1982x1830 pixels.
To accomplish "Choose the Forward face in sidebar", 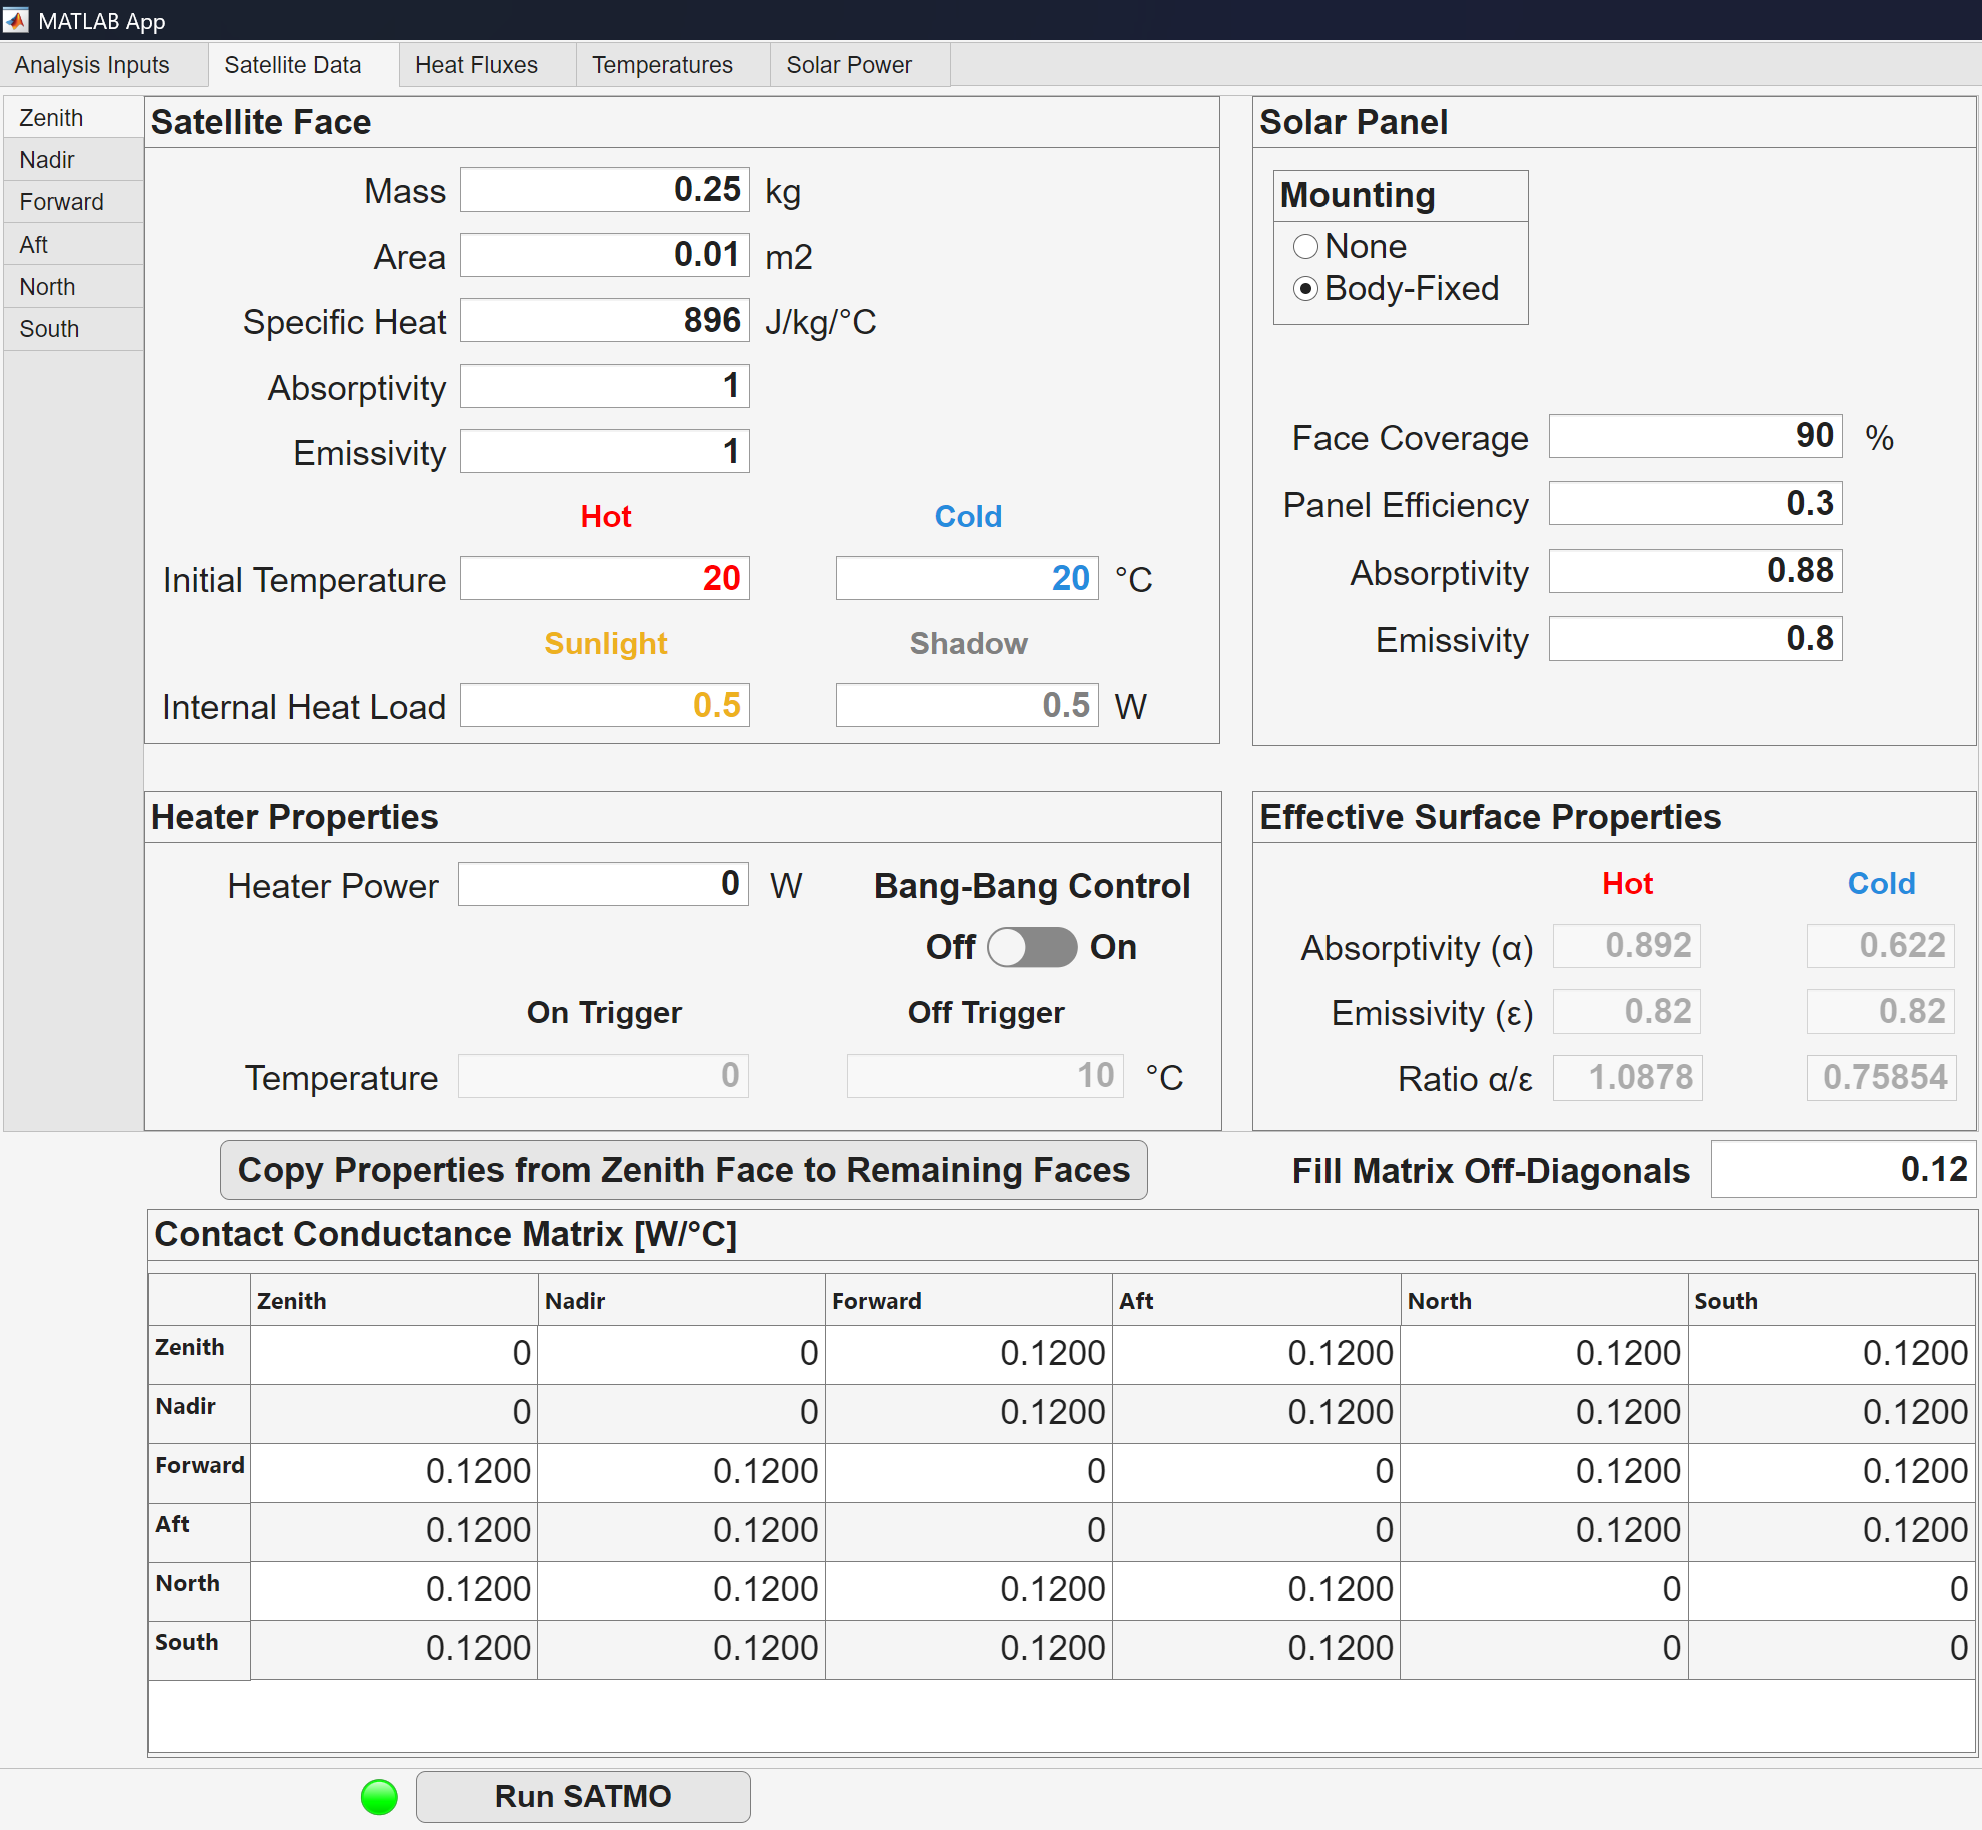I will click(61, 202).
